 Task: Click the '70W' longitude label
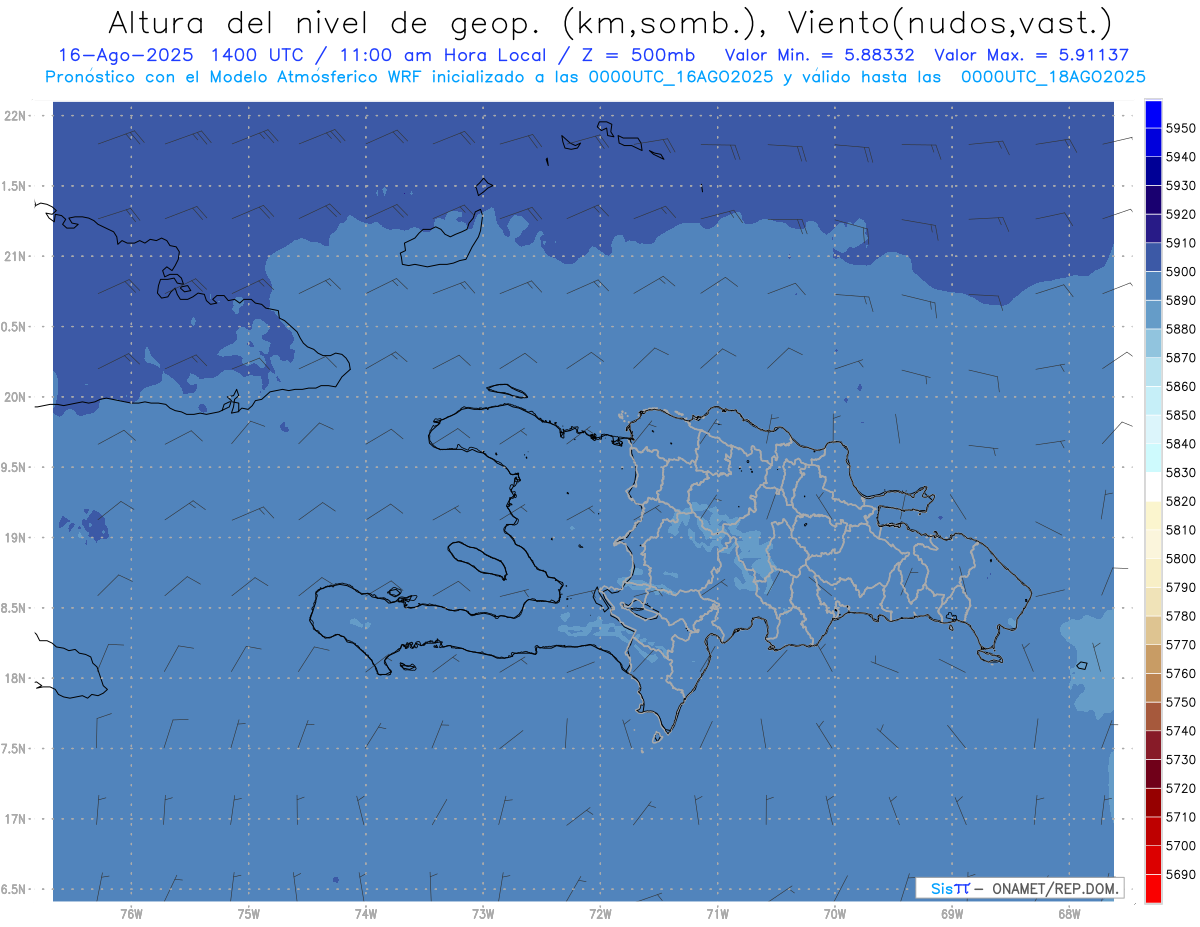point(834,914)
